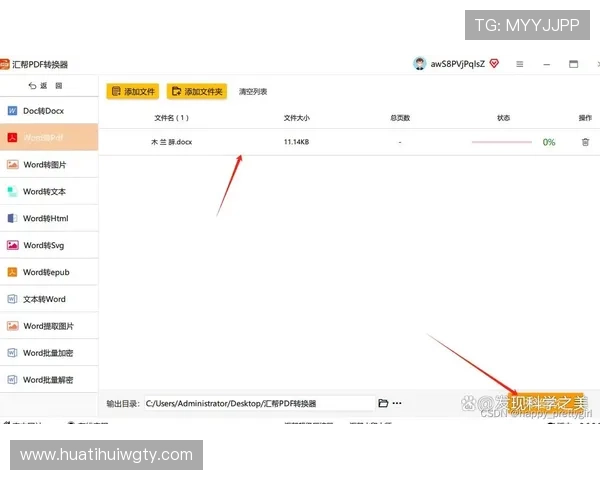Go back using the 返回 button
Screen dimensions: 600x480
[45, 86]
